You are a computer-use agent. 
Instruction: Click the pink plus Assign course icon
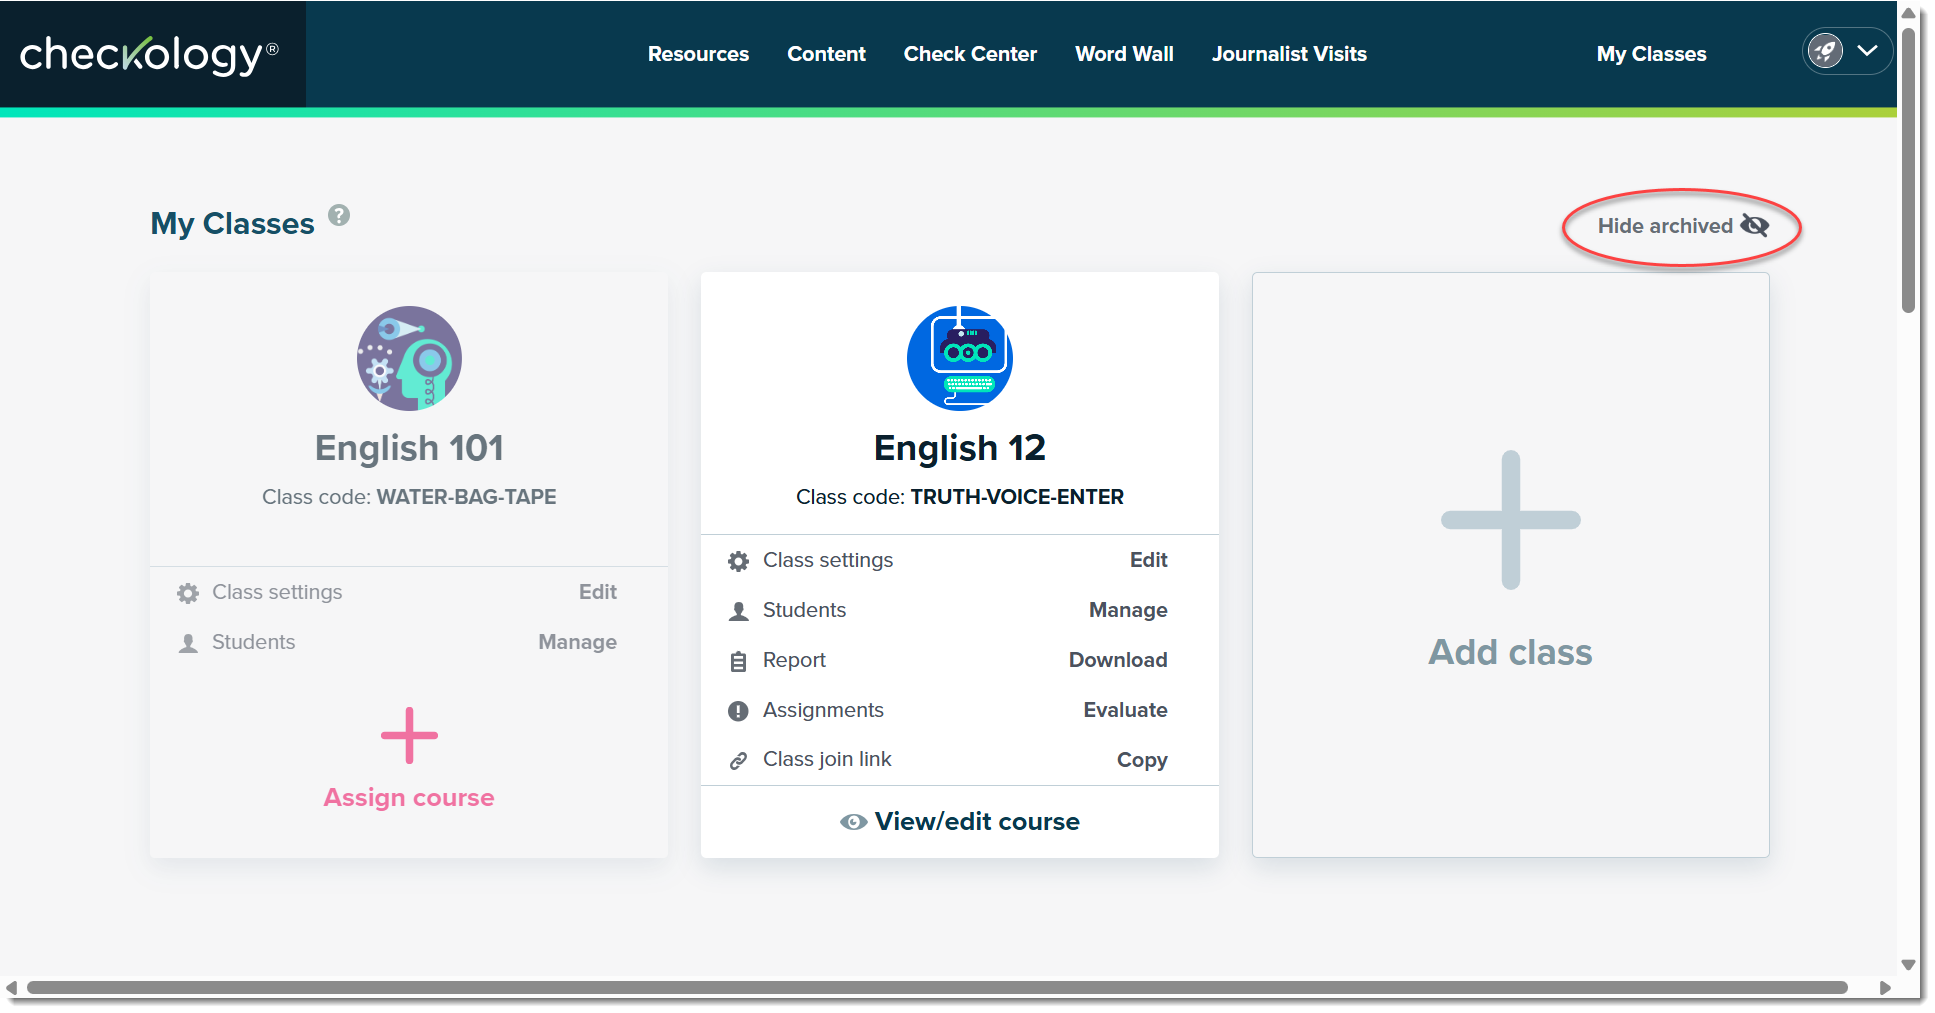tap(409, 736)
